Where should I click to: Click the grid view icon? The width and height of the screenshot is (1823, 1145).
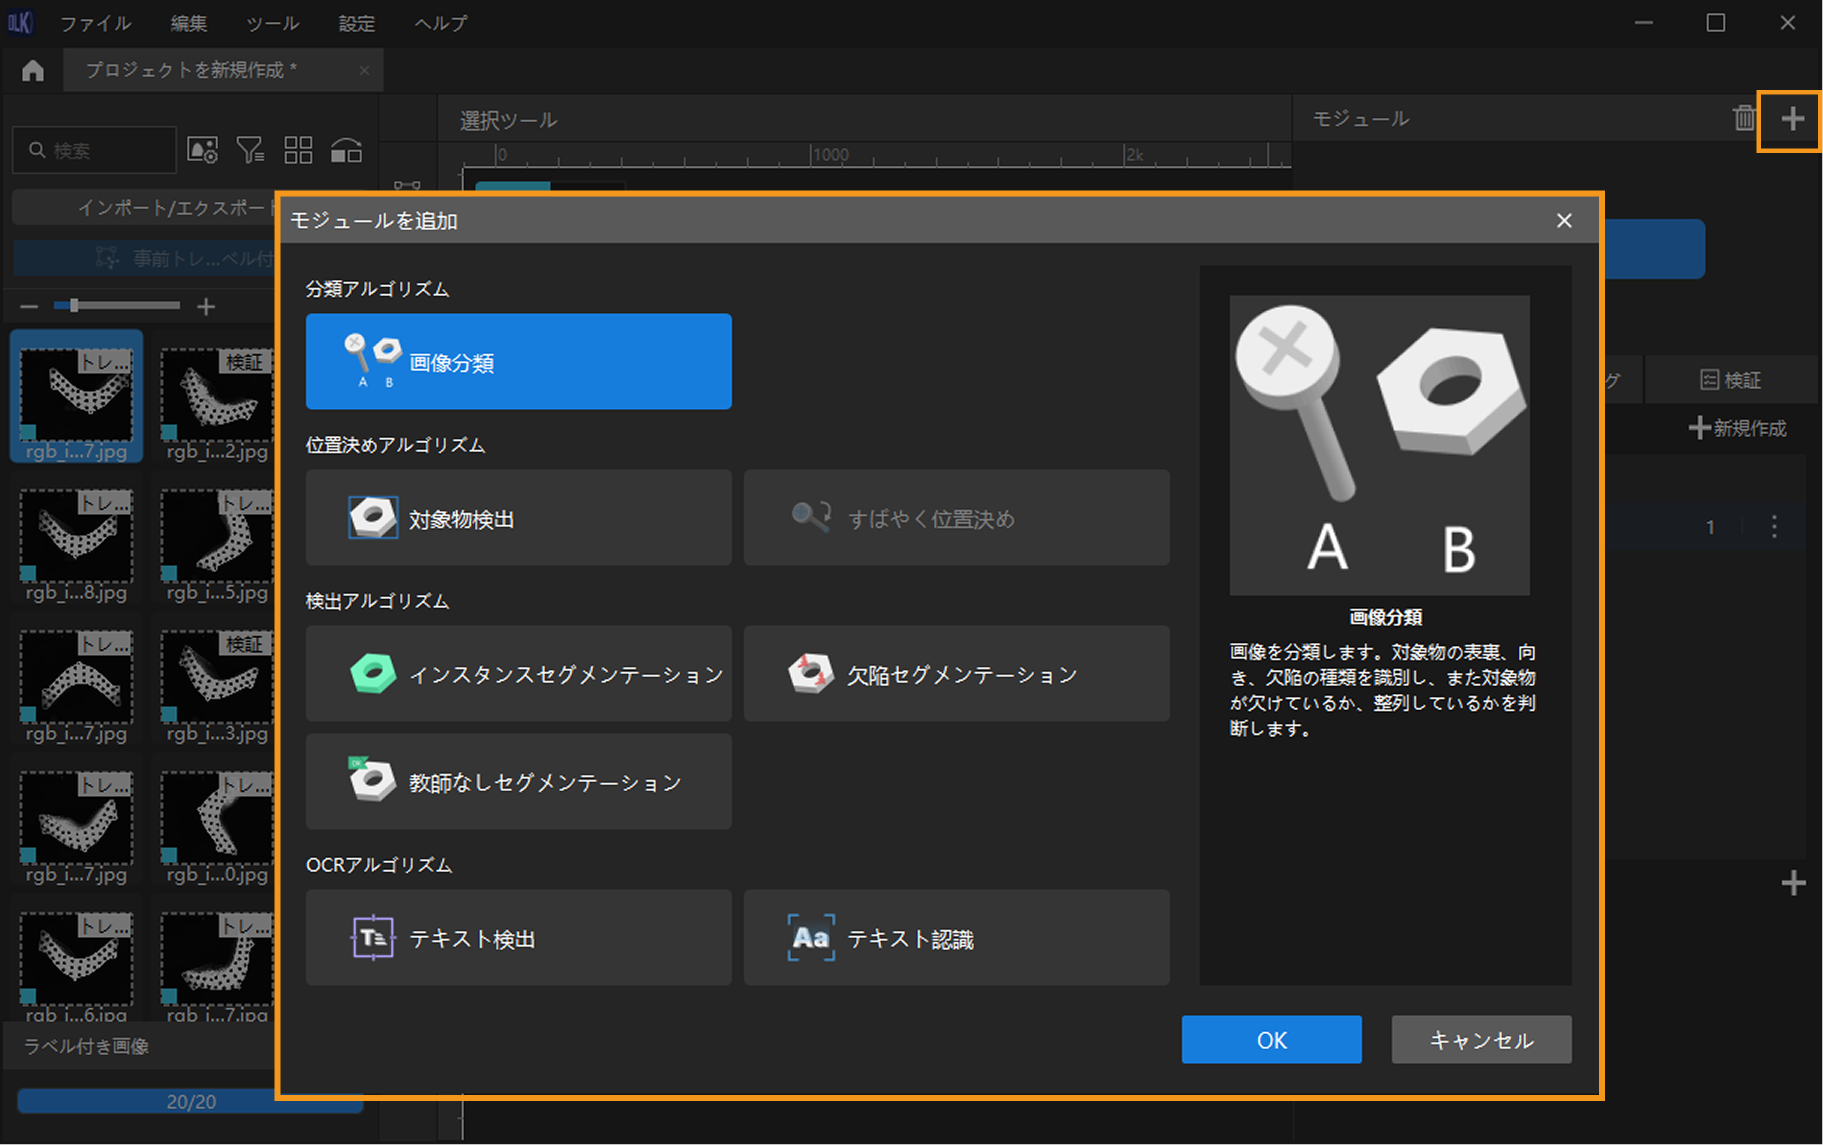click(x=298, y=150)
